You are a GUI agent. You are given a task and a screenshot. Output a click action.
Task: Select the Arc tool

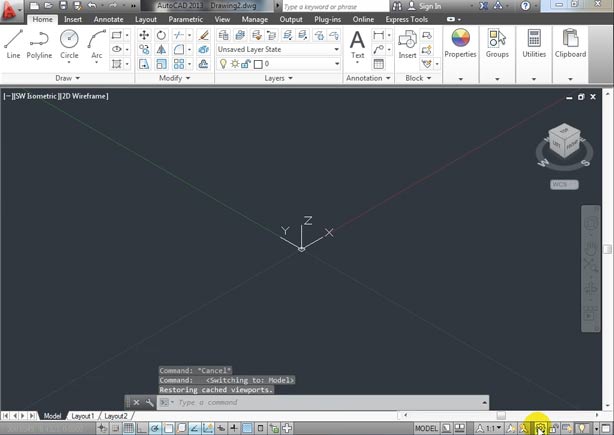[x=96, y=42]
